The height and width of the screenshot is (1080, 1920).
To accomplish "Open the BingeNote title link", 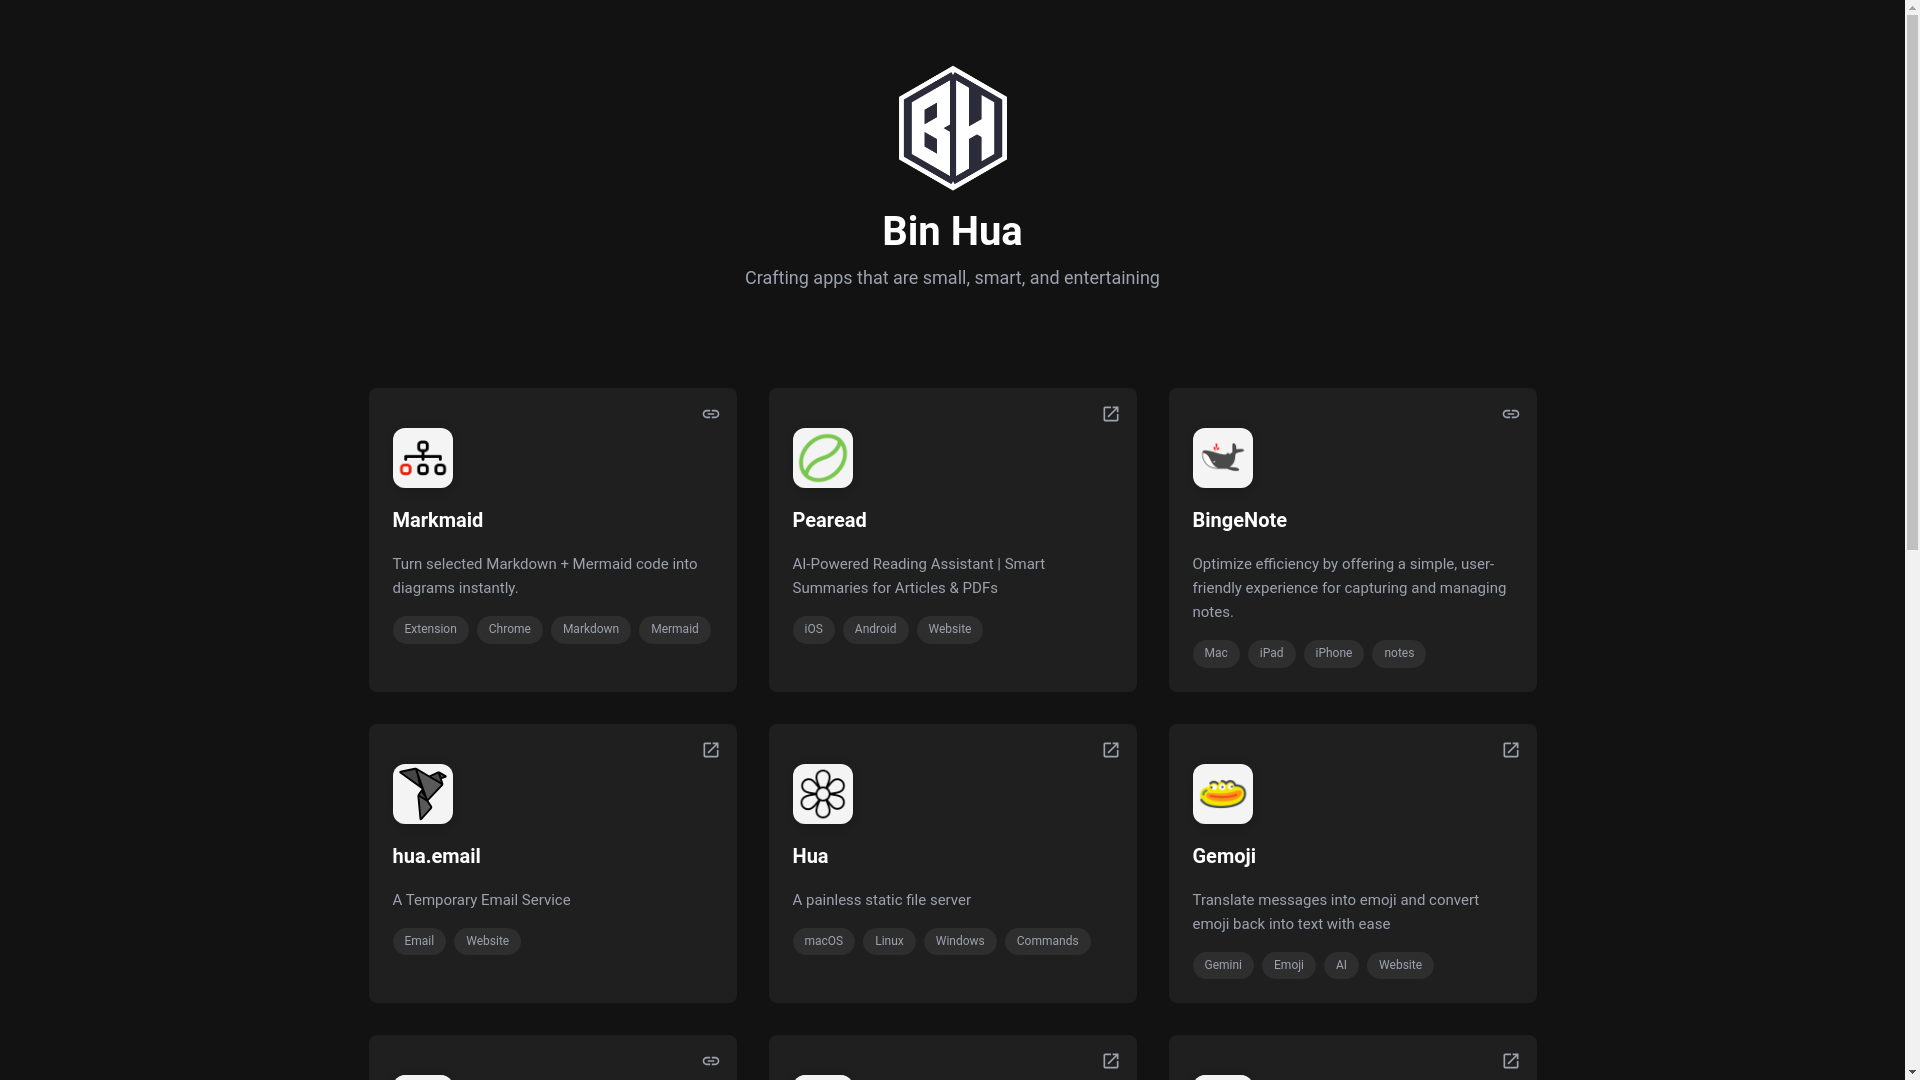I will (1239, 520).
